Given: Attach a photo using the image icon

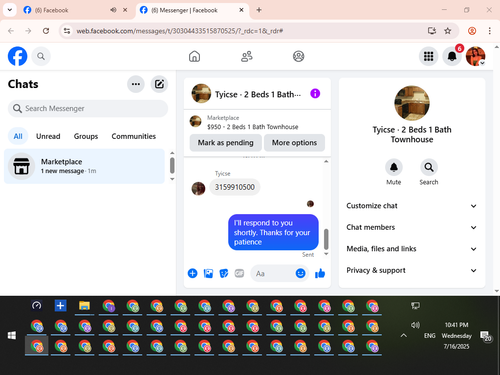Looking at the screenshot, I should (x=208, y=273).
